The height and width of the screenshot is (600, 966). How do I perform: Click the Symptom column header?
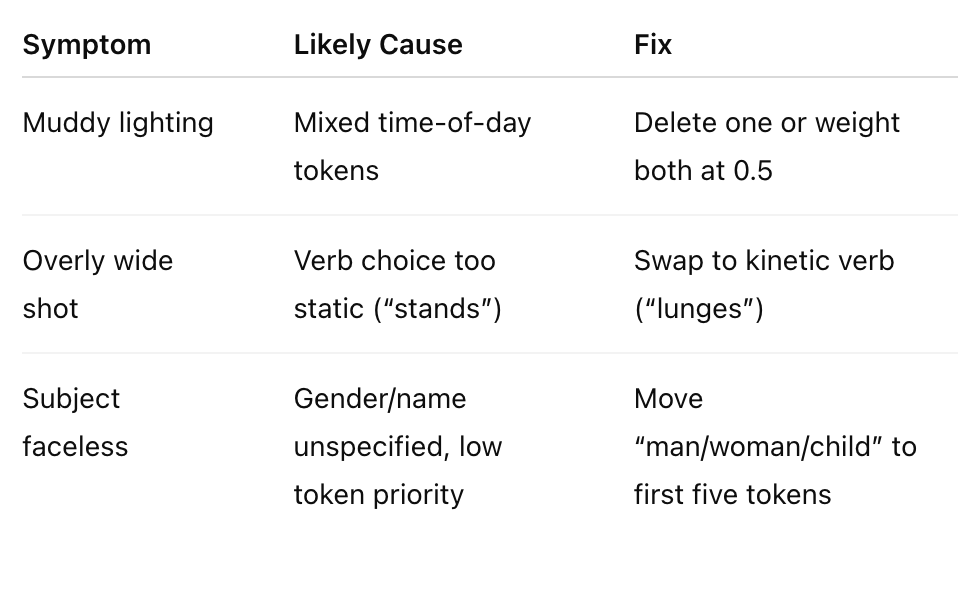click(86, 45)
